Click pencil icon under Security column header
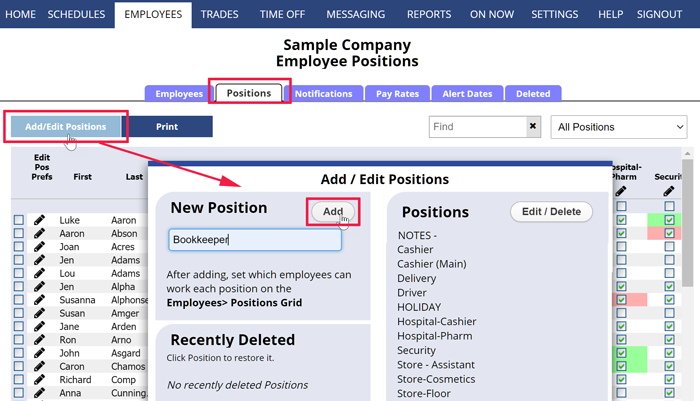700x401 pixels. point(668,190)
